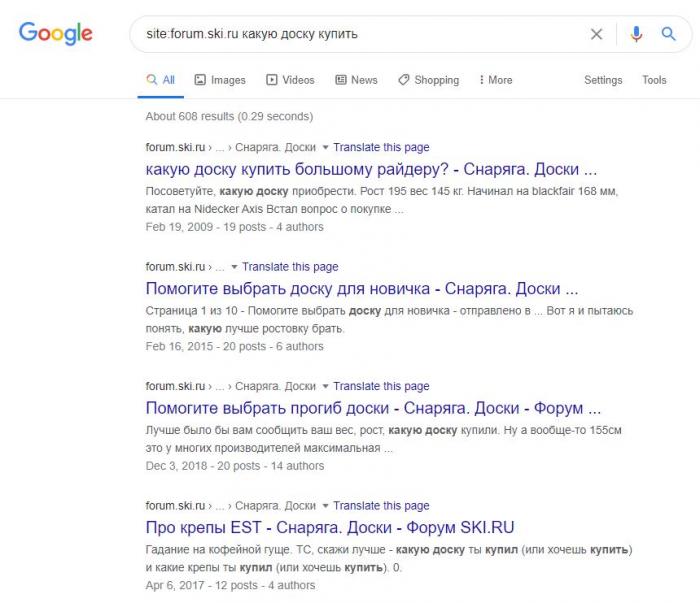This screenshot has width=700, height=603.
Task: Click snippet text starting 'Страница 1 из 10'
Action: [389, 320]
